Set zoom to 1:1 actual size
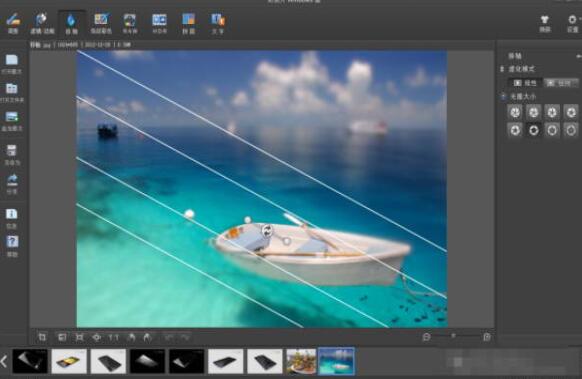 (114, 337)
